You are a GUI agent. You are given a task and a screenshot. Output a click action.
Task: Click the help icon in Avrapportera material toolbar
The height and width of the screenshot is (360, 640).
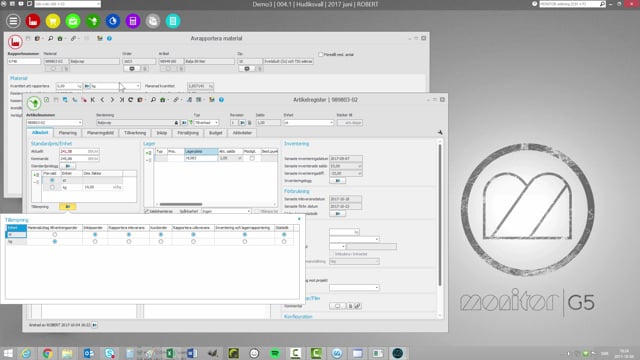109,38
